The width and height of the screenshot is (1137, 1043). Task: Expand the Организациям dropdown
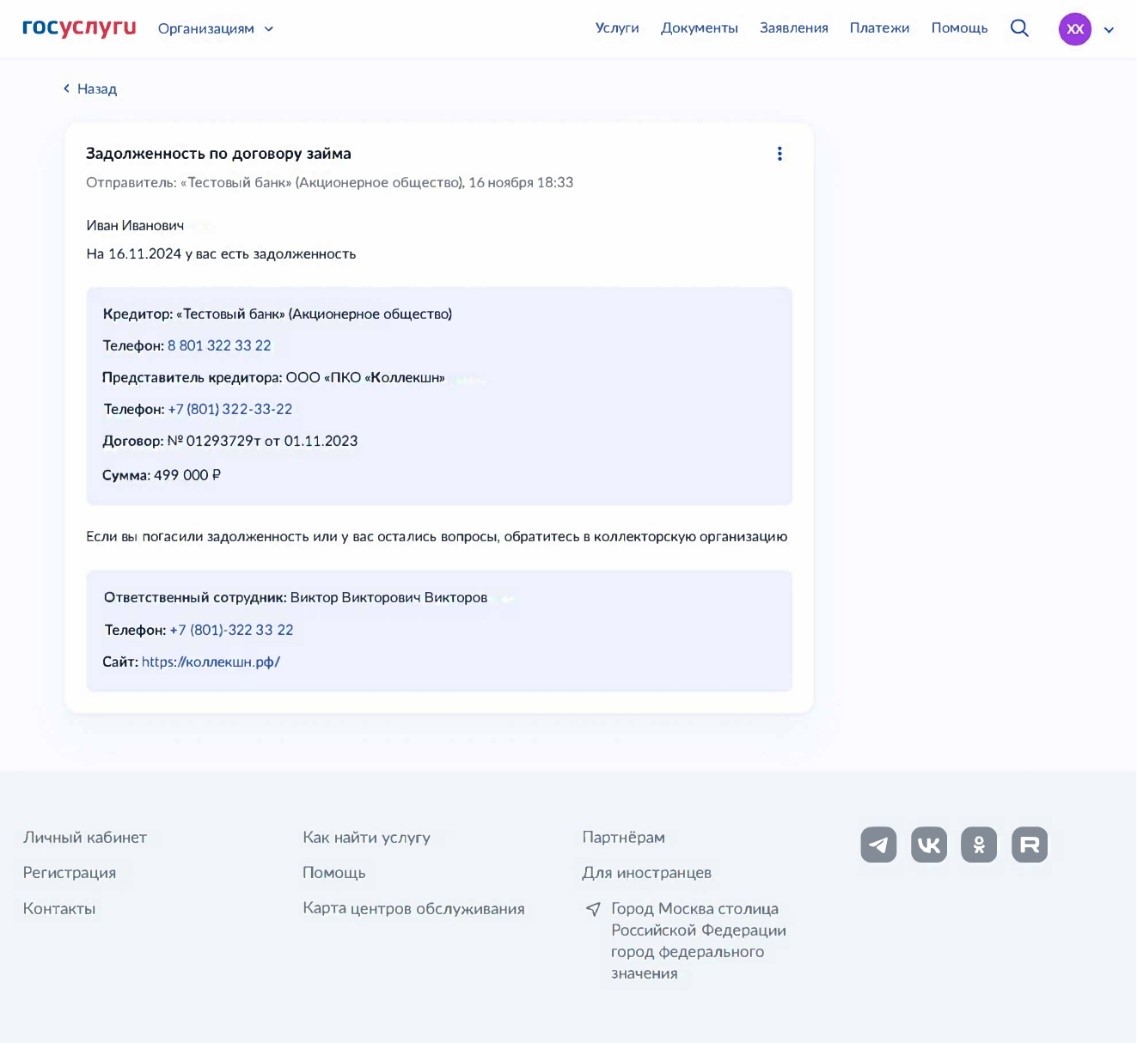pos(215,29)
